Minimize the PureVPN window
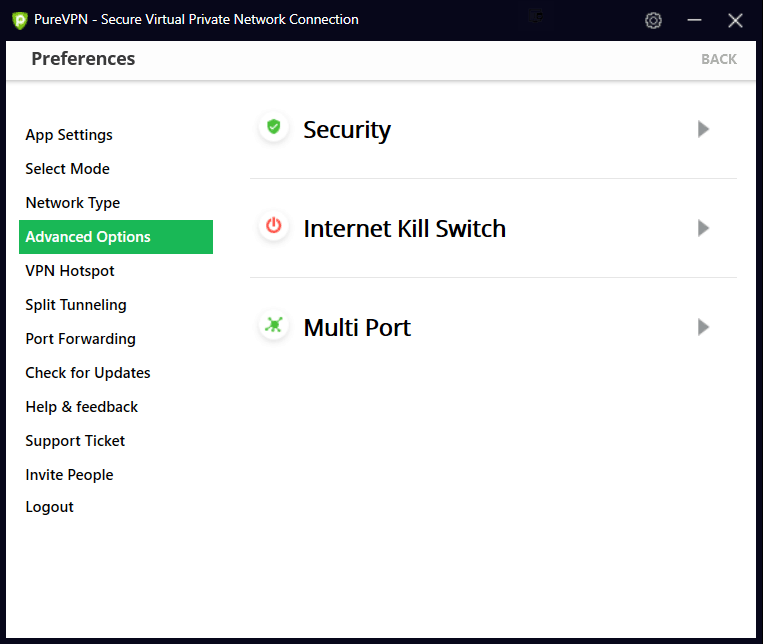This screenshot has width=763, height=644. [694, 20]
